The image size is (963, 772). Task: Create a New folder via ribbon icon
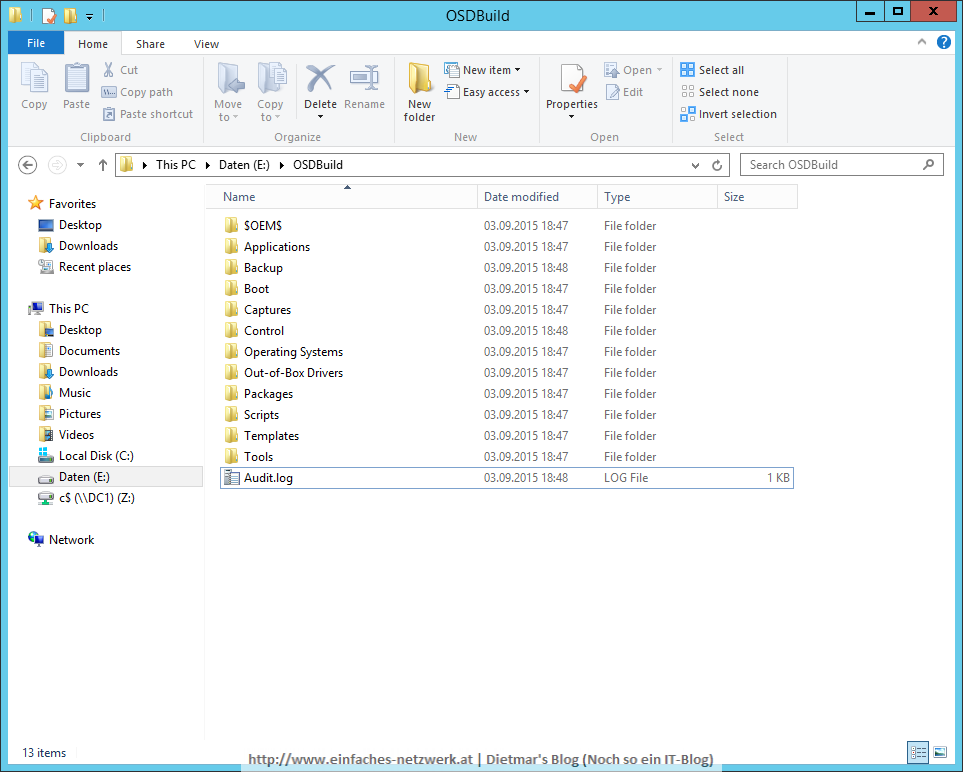click(x=419, y=79)
